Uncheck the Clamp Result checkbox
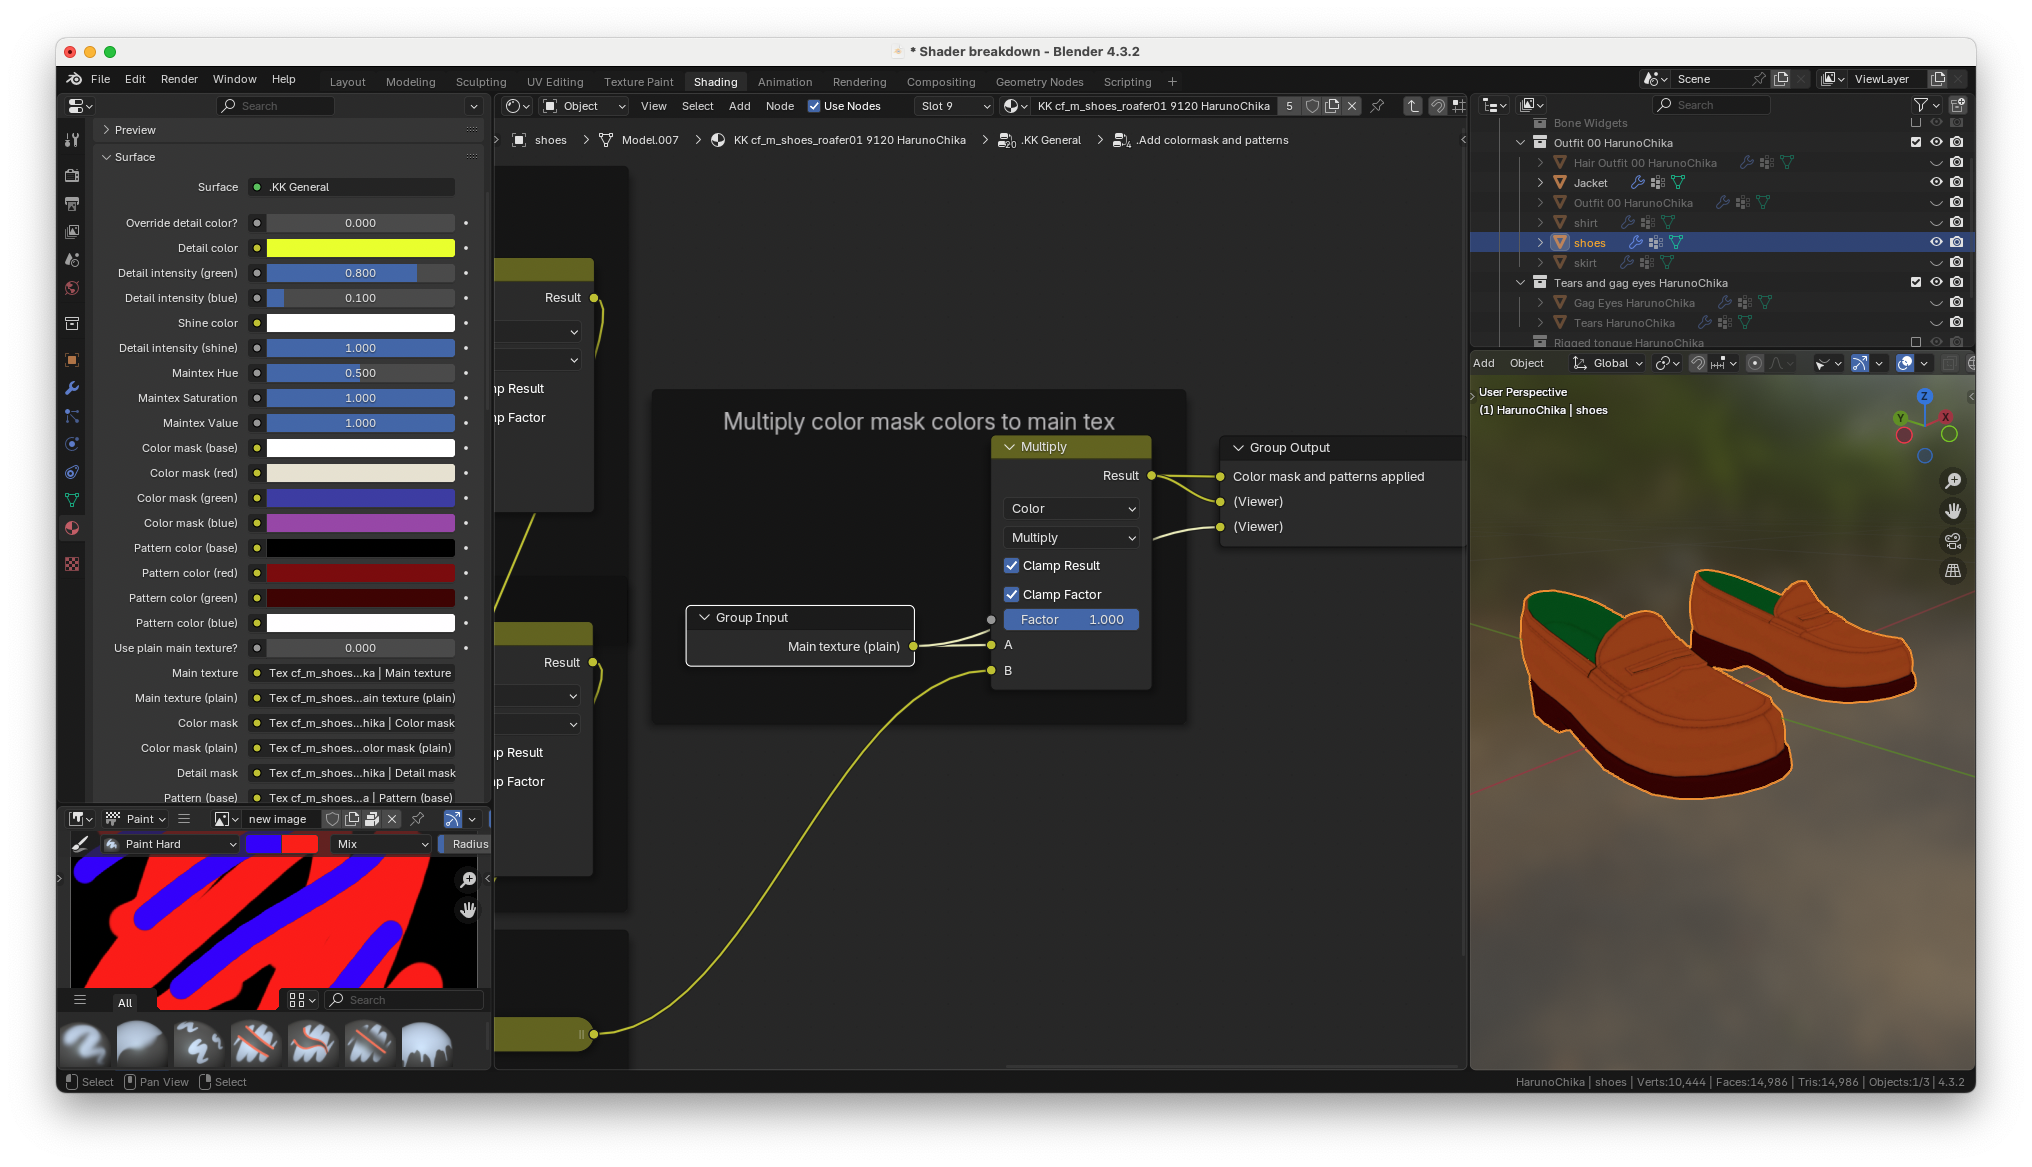This screenshot has width=2032, height=1167. (1011, 566)
